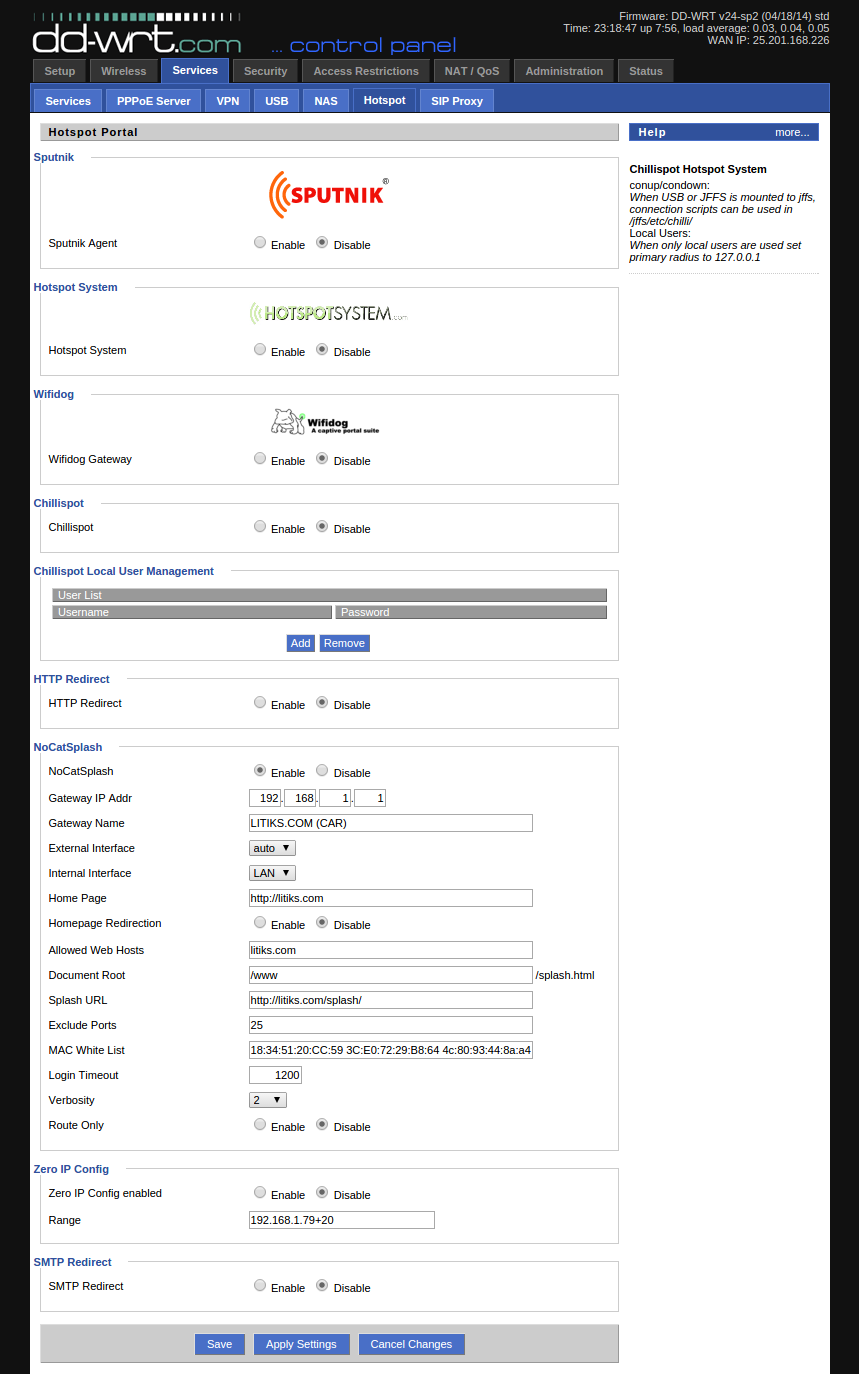The image size is (859, 1374).
Task: Switch to the Security tab
Action: [x=265, y=71]
